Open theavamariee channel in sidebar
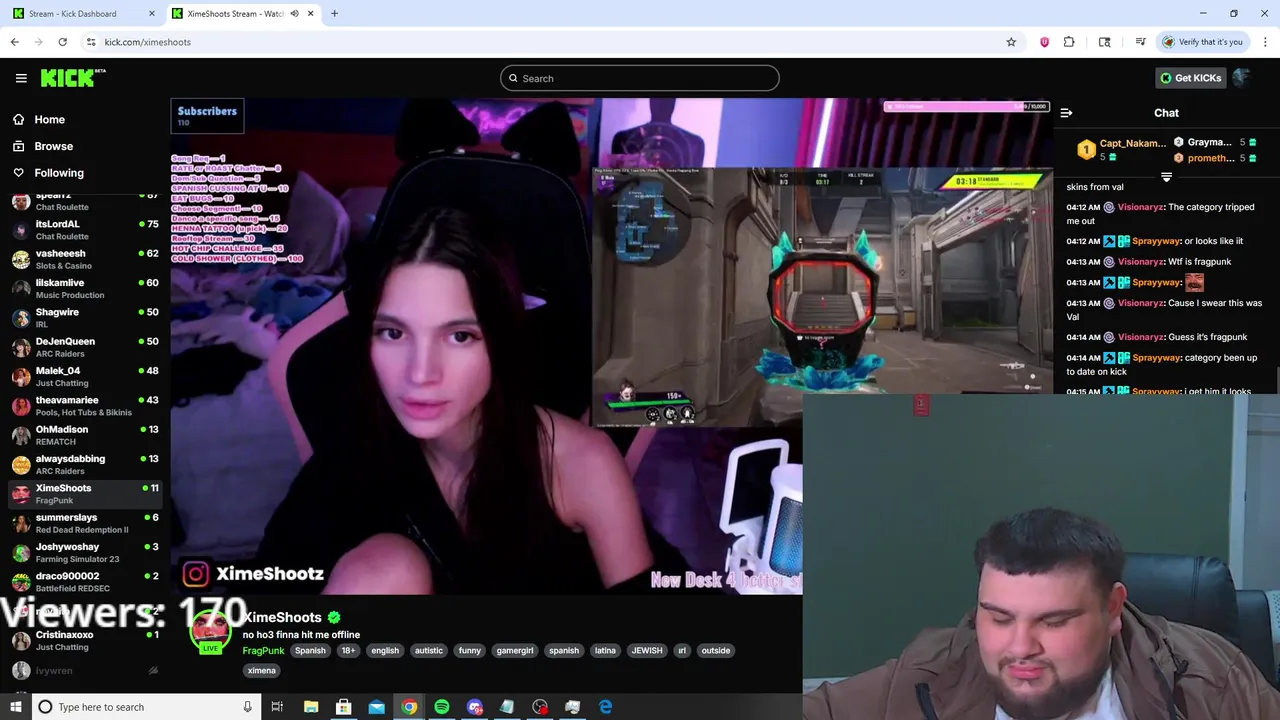1280x720 pixels. pos(85,406)
